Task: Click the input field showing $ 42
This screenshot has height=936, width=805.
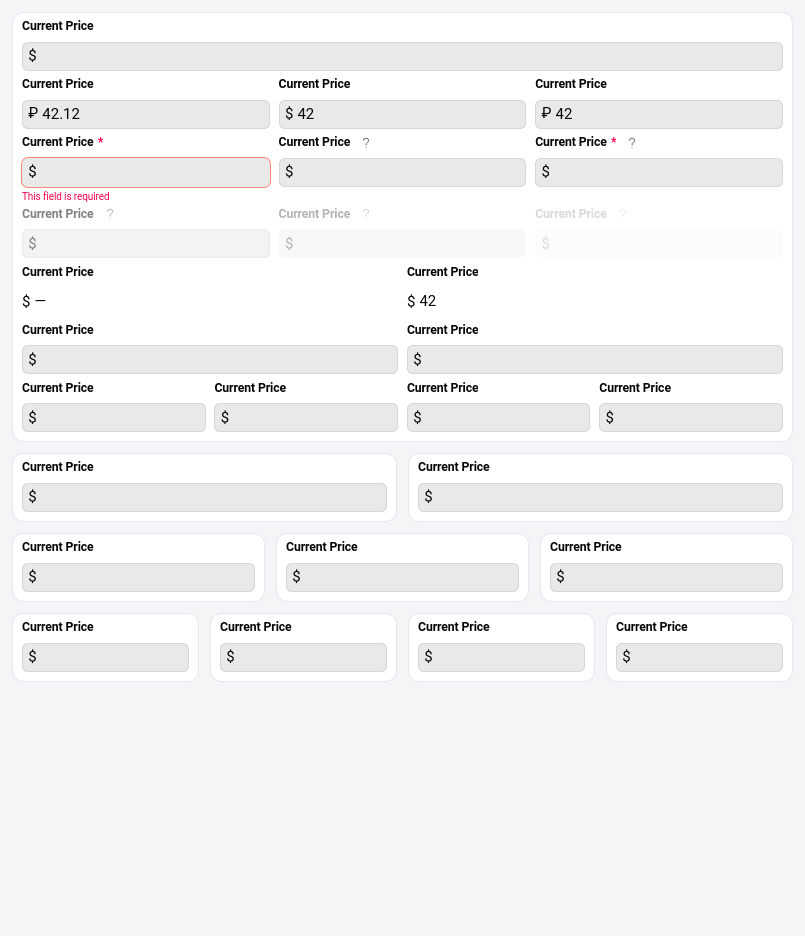Action: pos(402,114)
